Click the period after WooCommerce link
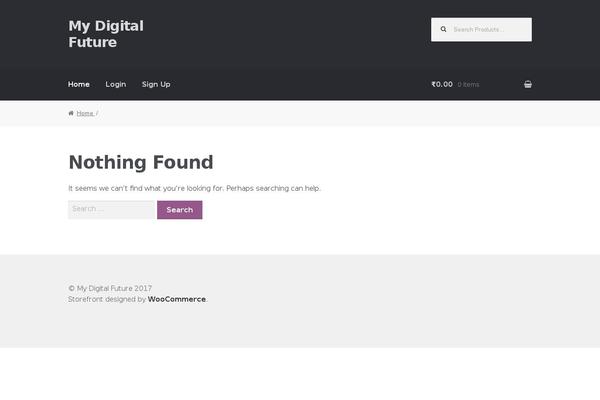The height and width of the screenshot is (400, 600). [x=207, y=299]
